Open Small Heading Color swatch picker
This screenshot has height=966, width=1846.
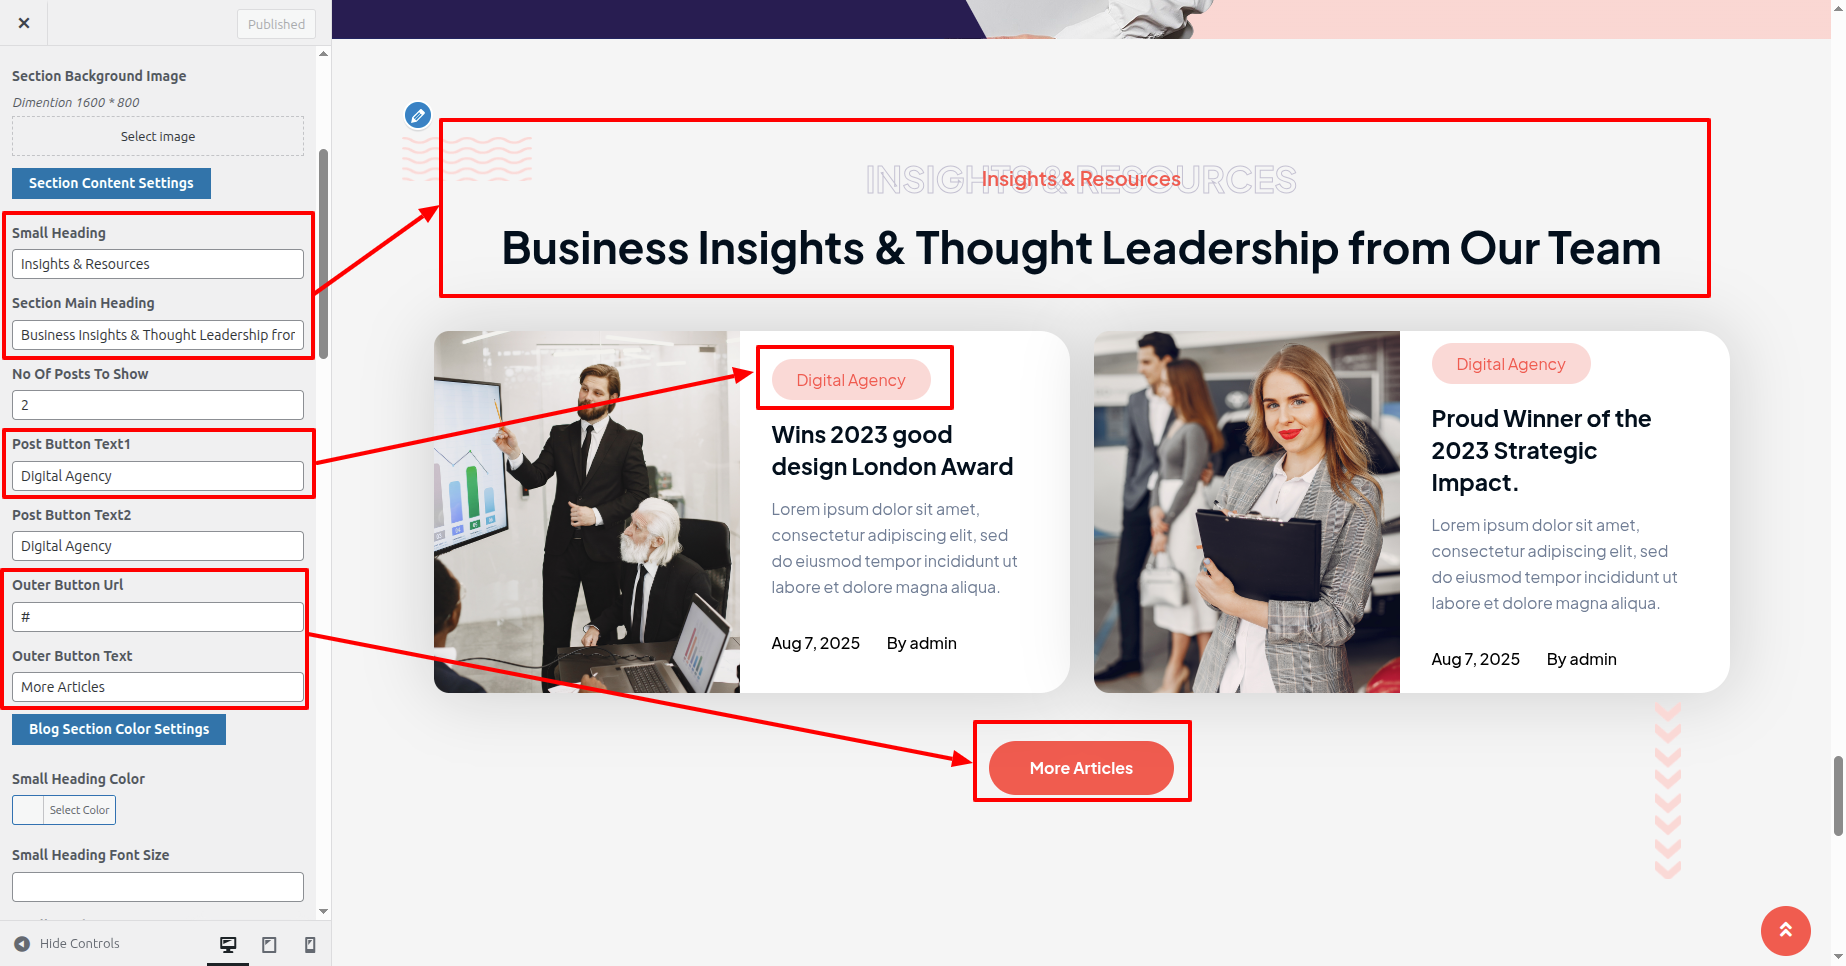(64, 810)
